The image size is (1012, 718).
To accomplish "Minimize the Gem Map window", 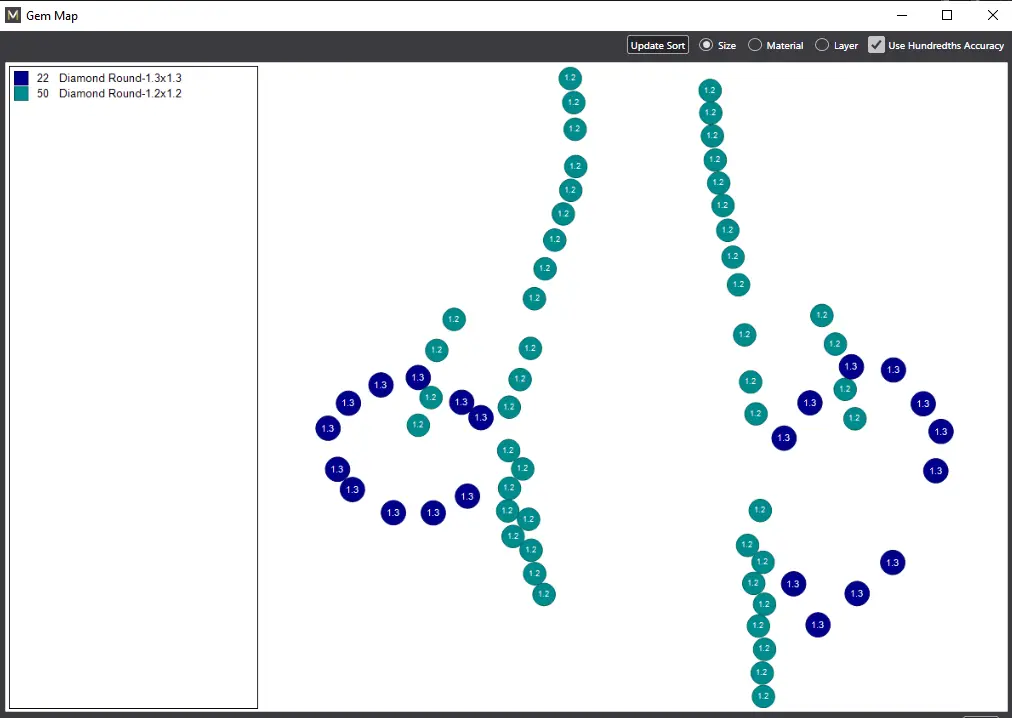I will pyautogui.click(x=901, y=15).
